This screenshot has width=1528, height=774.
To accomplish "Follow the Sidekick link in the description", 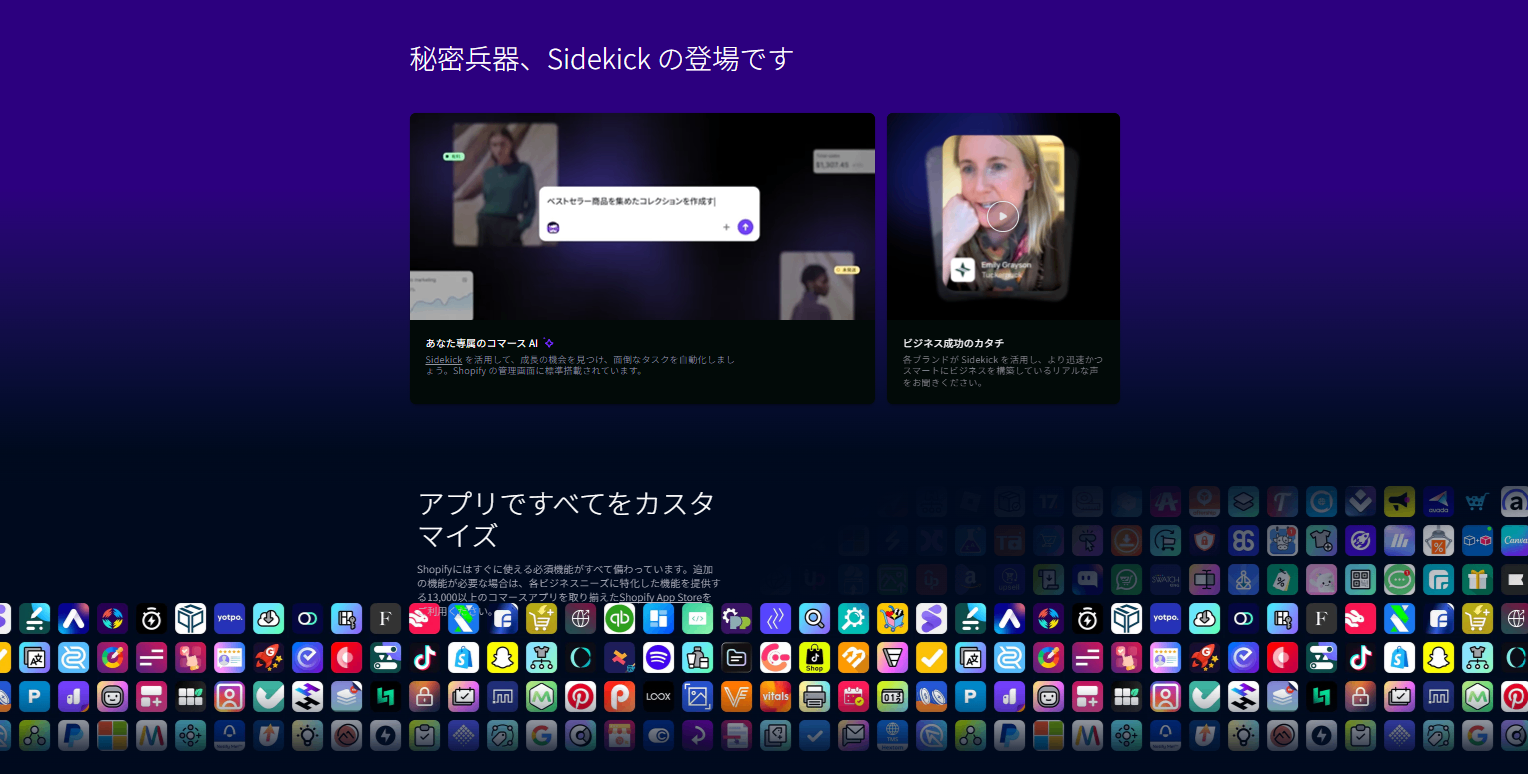I will 444,359.
